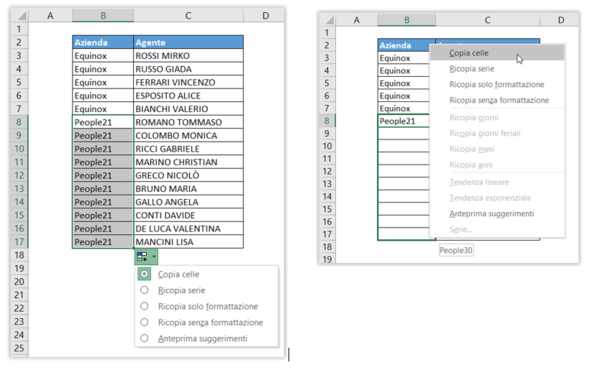
Task: Select row 8 header in right sheet
Action: click(x=327, y=121)
